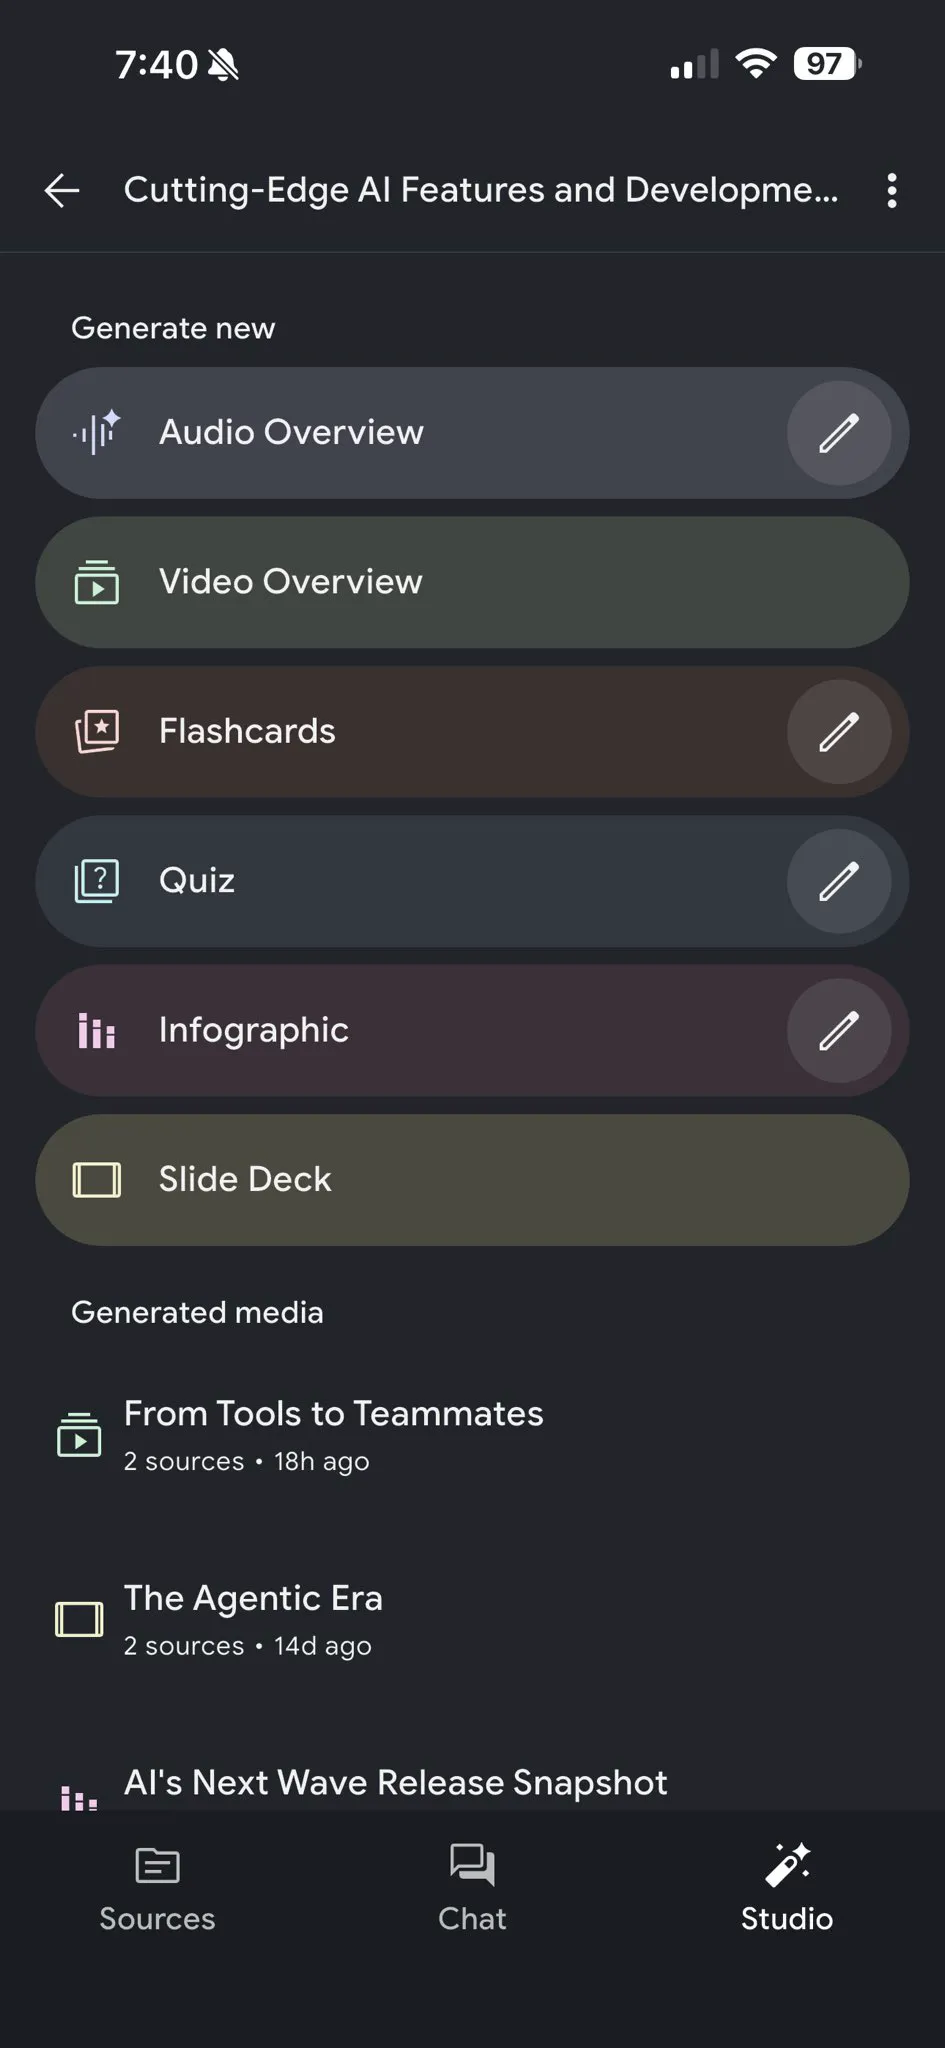
Task: Generate a new Video Overview
Action: [472, 582]
